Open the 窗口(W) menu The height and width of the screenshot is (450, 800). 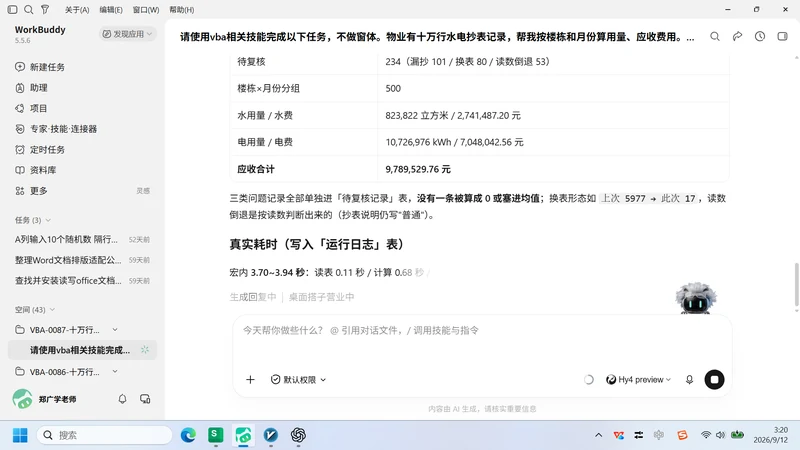[x=145, y=10]
